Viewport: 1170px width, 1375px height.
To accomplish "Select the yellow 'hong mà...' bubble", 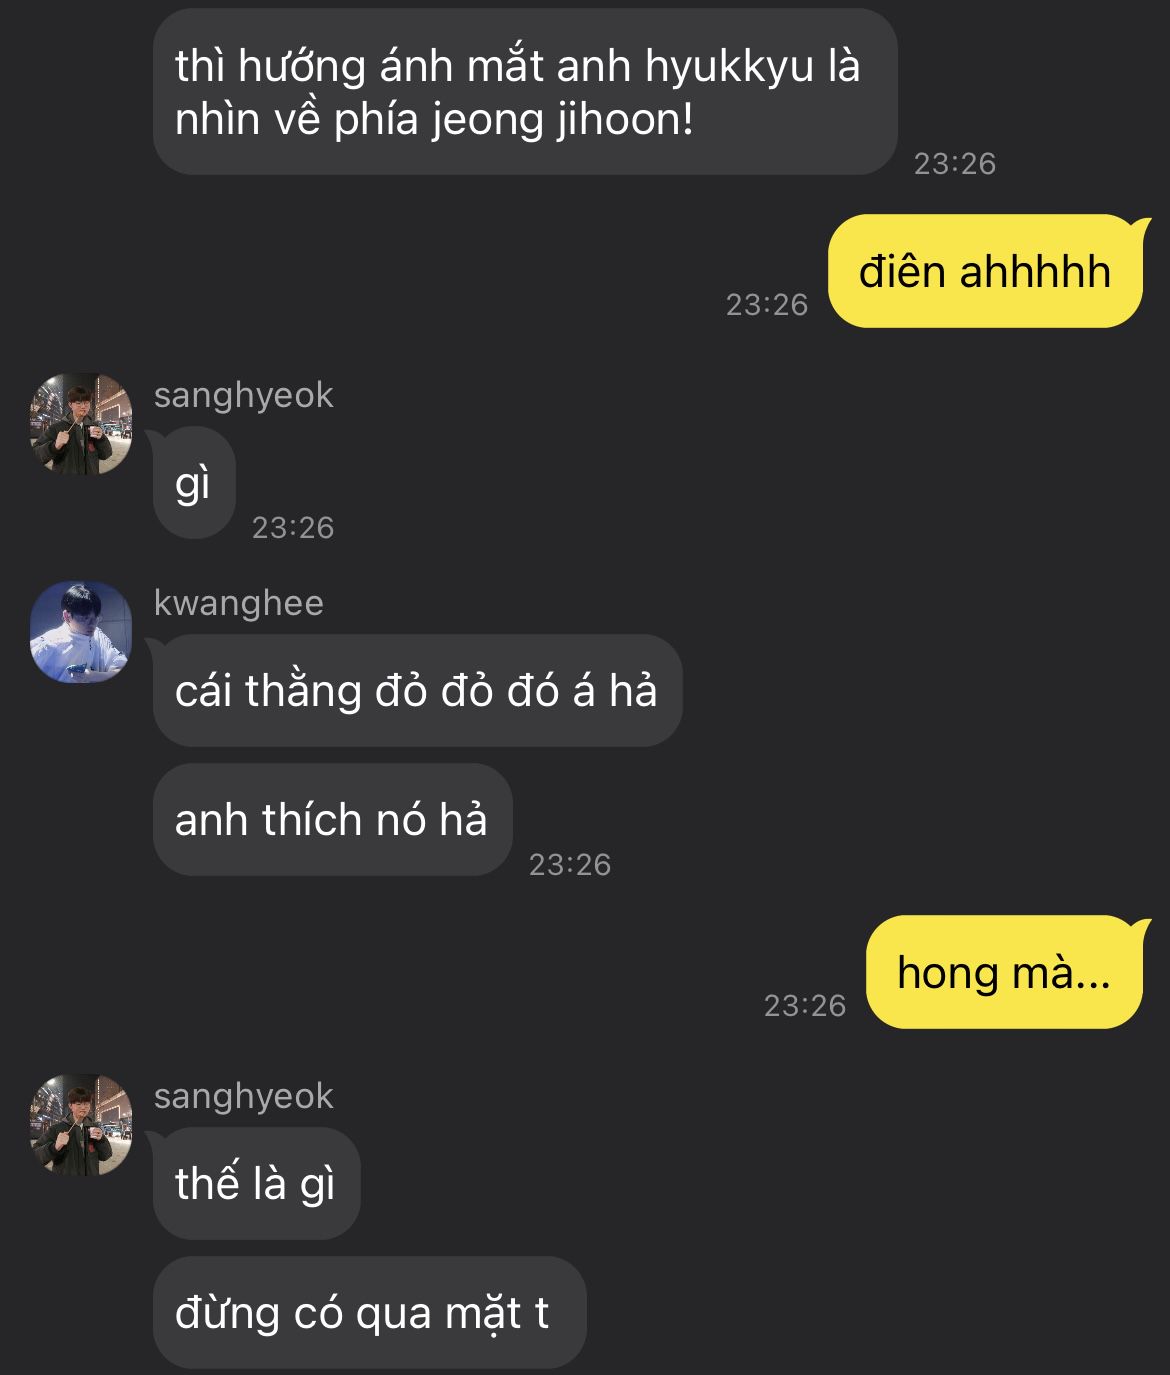I will pyautogui.click(x=1004, y=972).
